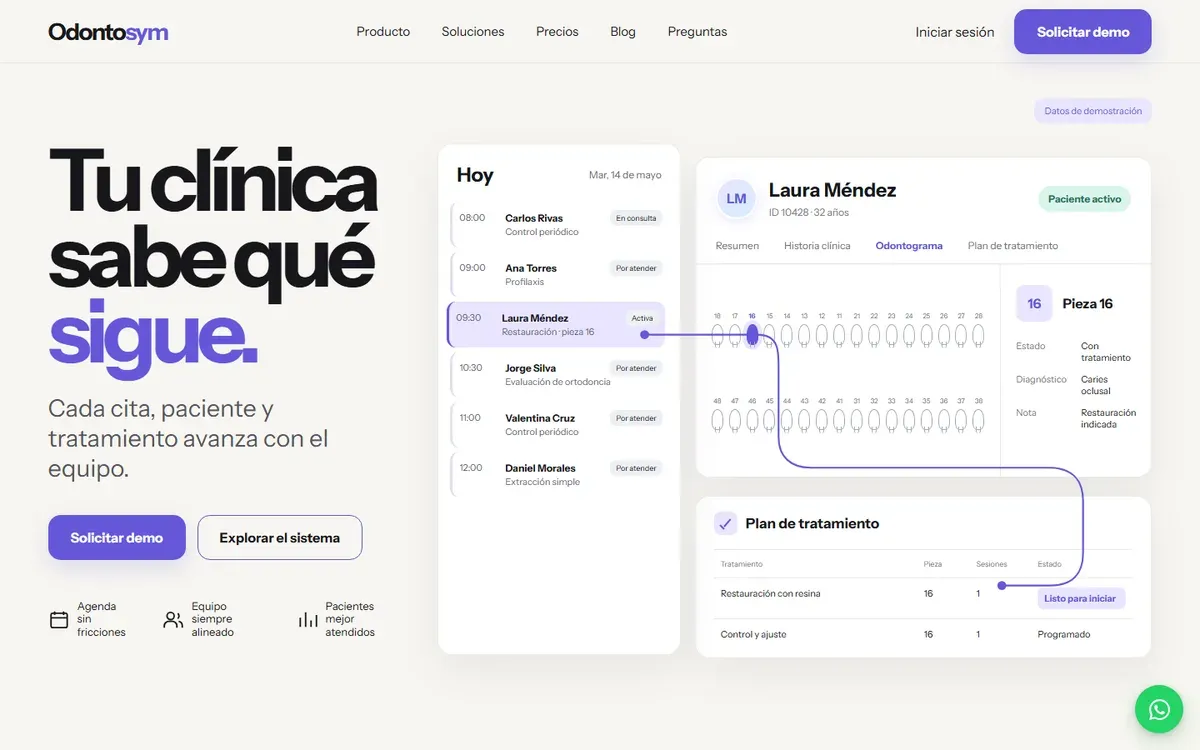Click the ID 10428 · 32 años text

[809, 213]
